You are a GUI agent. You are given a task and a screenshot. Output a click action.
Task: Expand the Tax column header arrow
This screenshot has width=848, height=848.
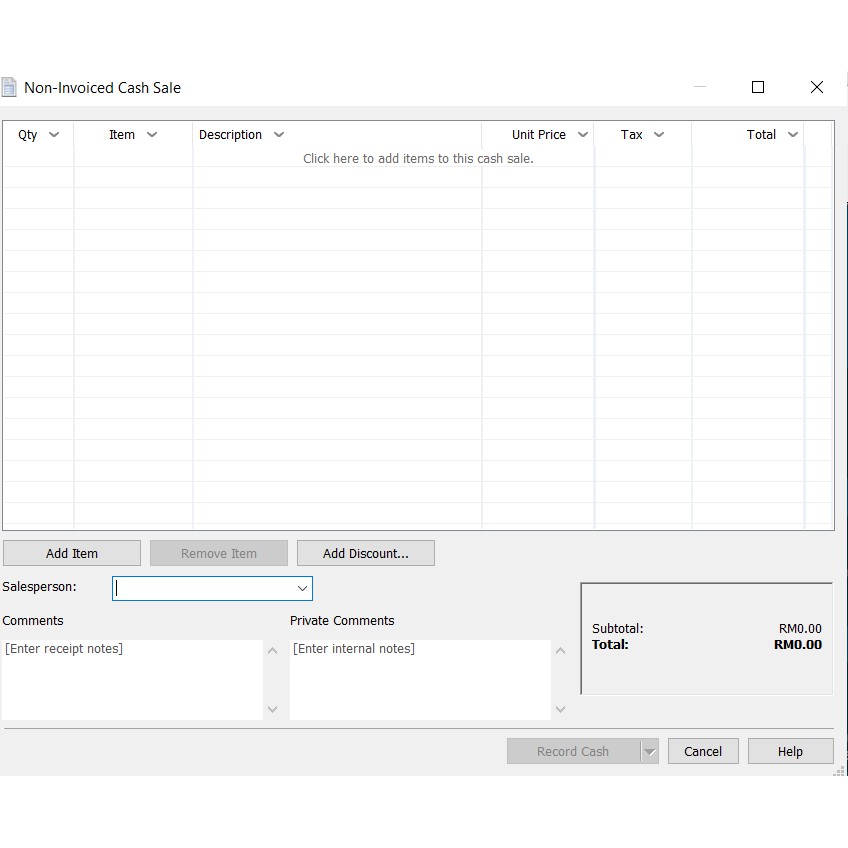[x=659, y=135]
